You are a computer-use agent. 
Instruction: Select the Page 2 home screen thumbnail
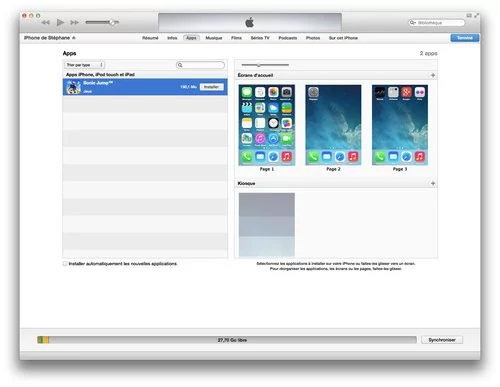pyautogui.click(x=333, y=125)
